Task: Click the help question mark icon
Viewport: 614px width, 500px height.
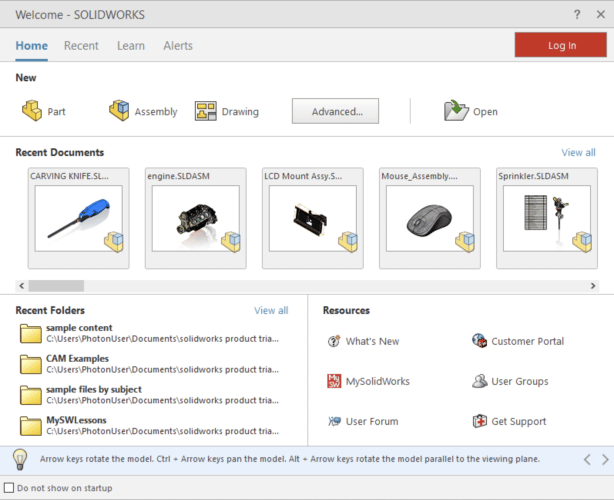Action: pos(577,14)
